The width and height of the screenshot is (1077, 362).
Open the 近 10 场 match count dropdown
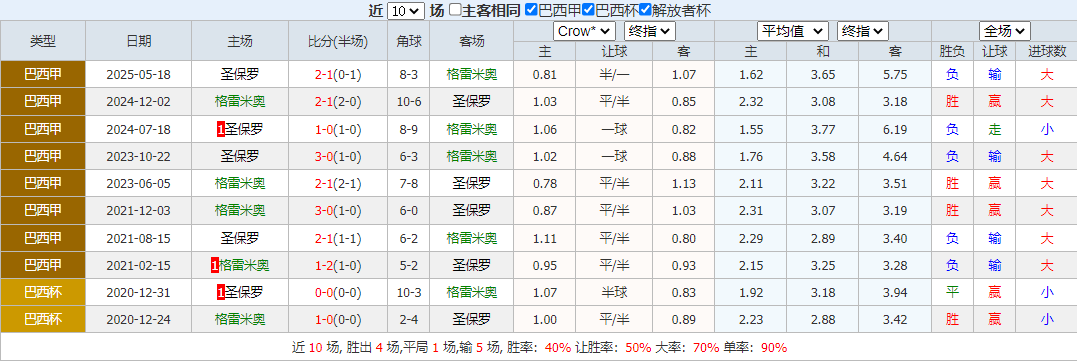pos(406,10)
